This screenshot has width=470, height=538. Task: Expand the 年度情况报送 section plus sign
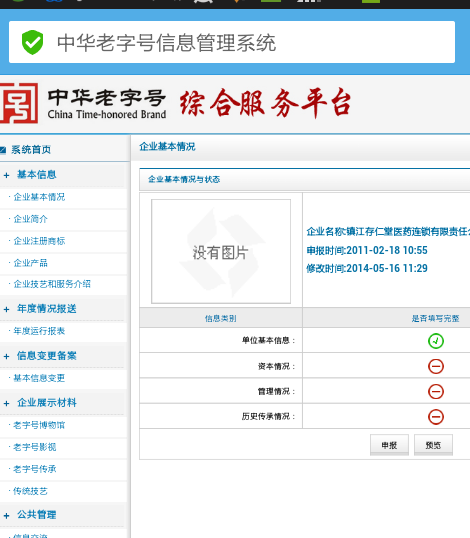click(x=7, y=309)
